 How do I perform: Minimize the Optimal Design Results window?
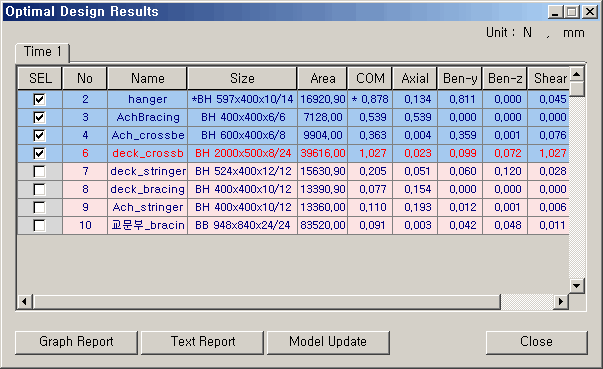(555, 12)
